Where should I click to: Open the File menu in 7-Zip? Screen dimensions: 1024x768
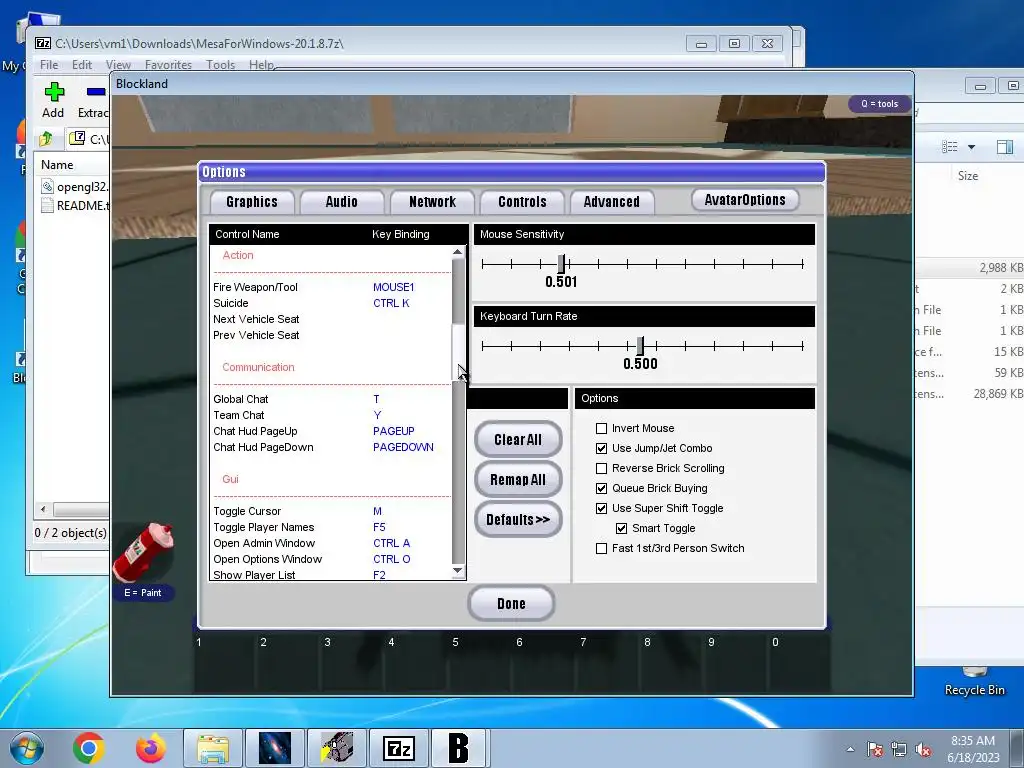point(49,65)
